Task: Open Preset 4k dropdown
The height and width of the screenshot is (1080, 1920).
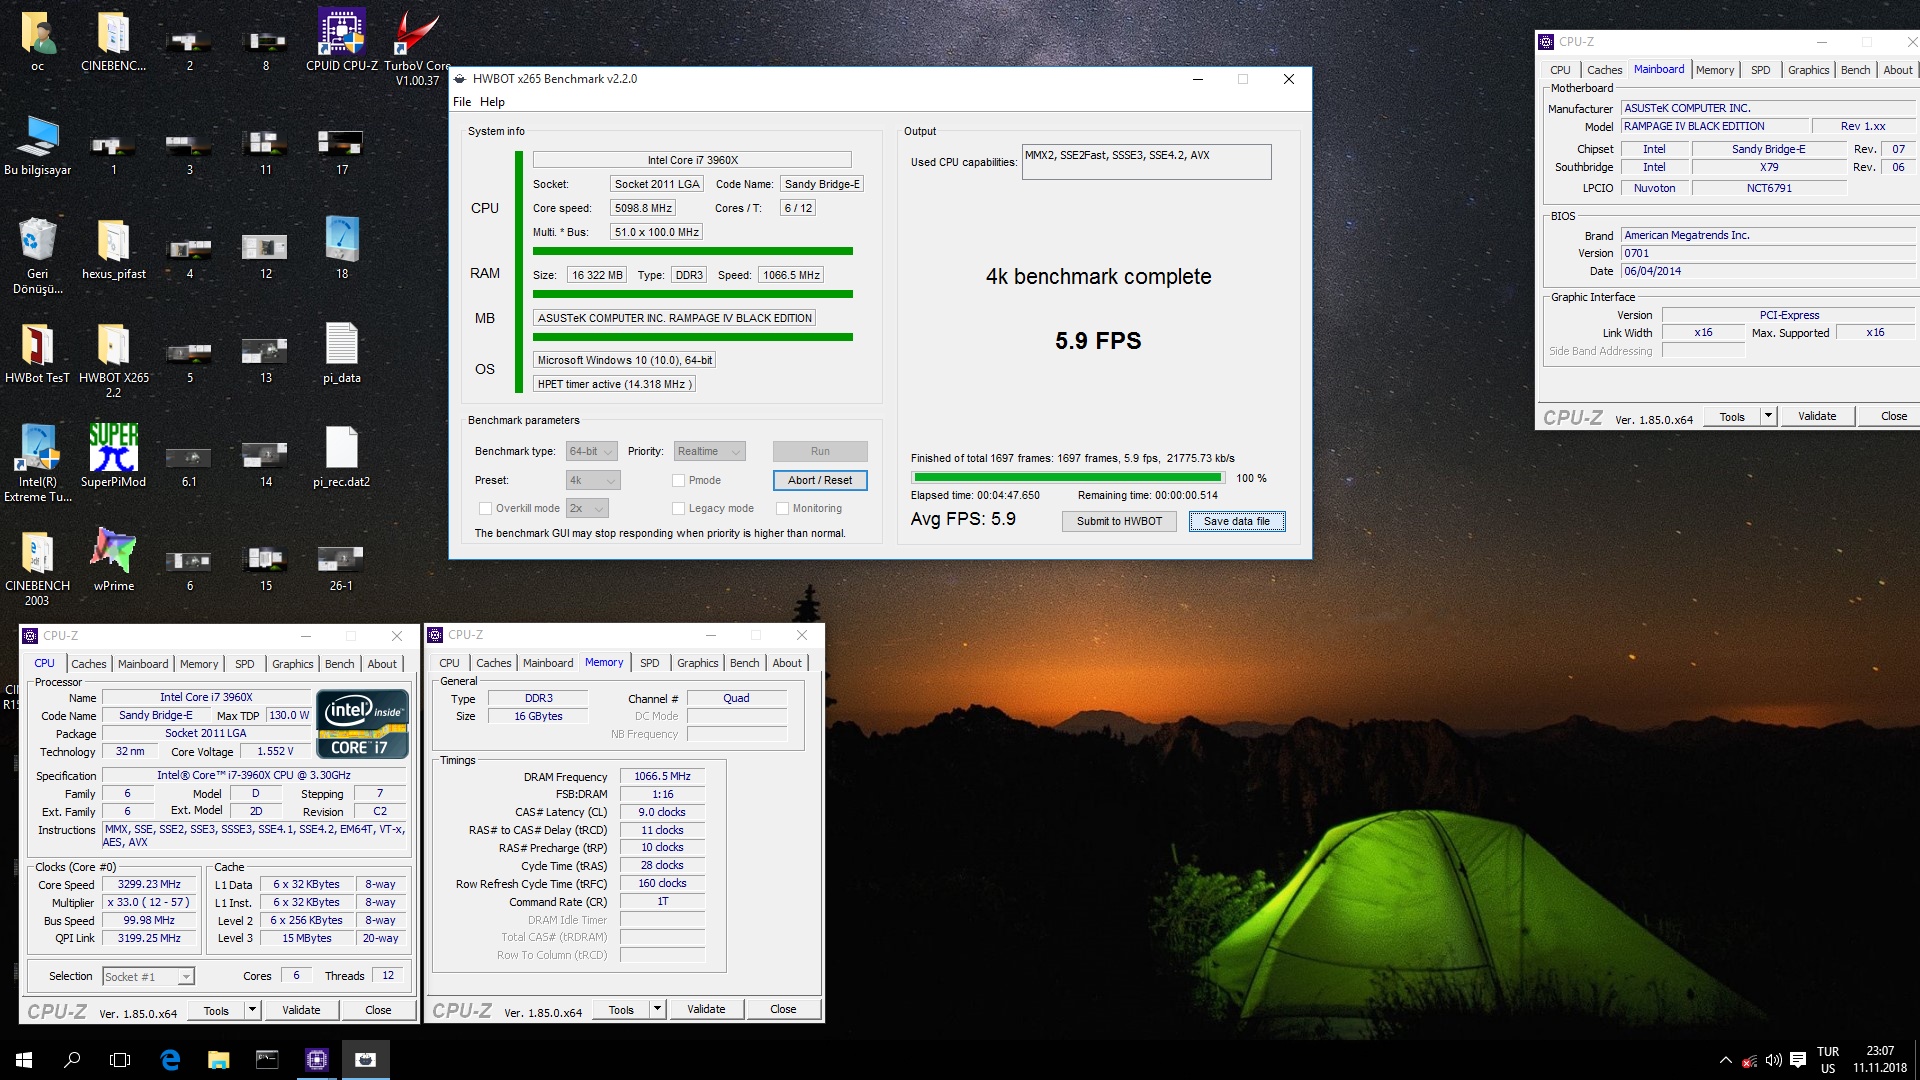Action: pyautogui.click(x=594, y=480)
